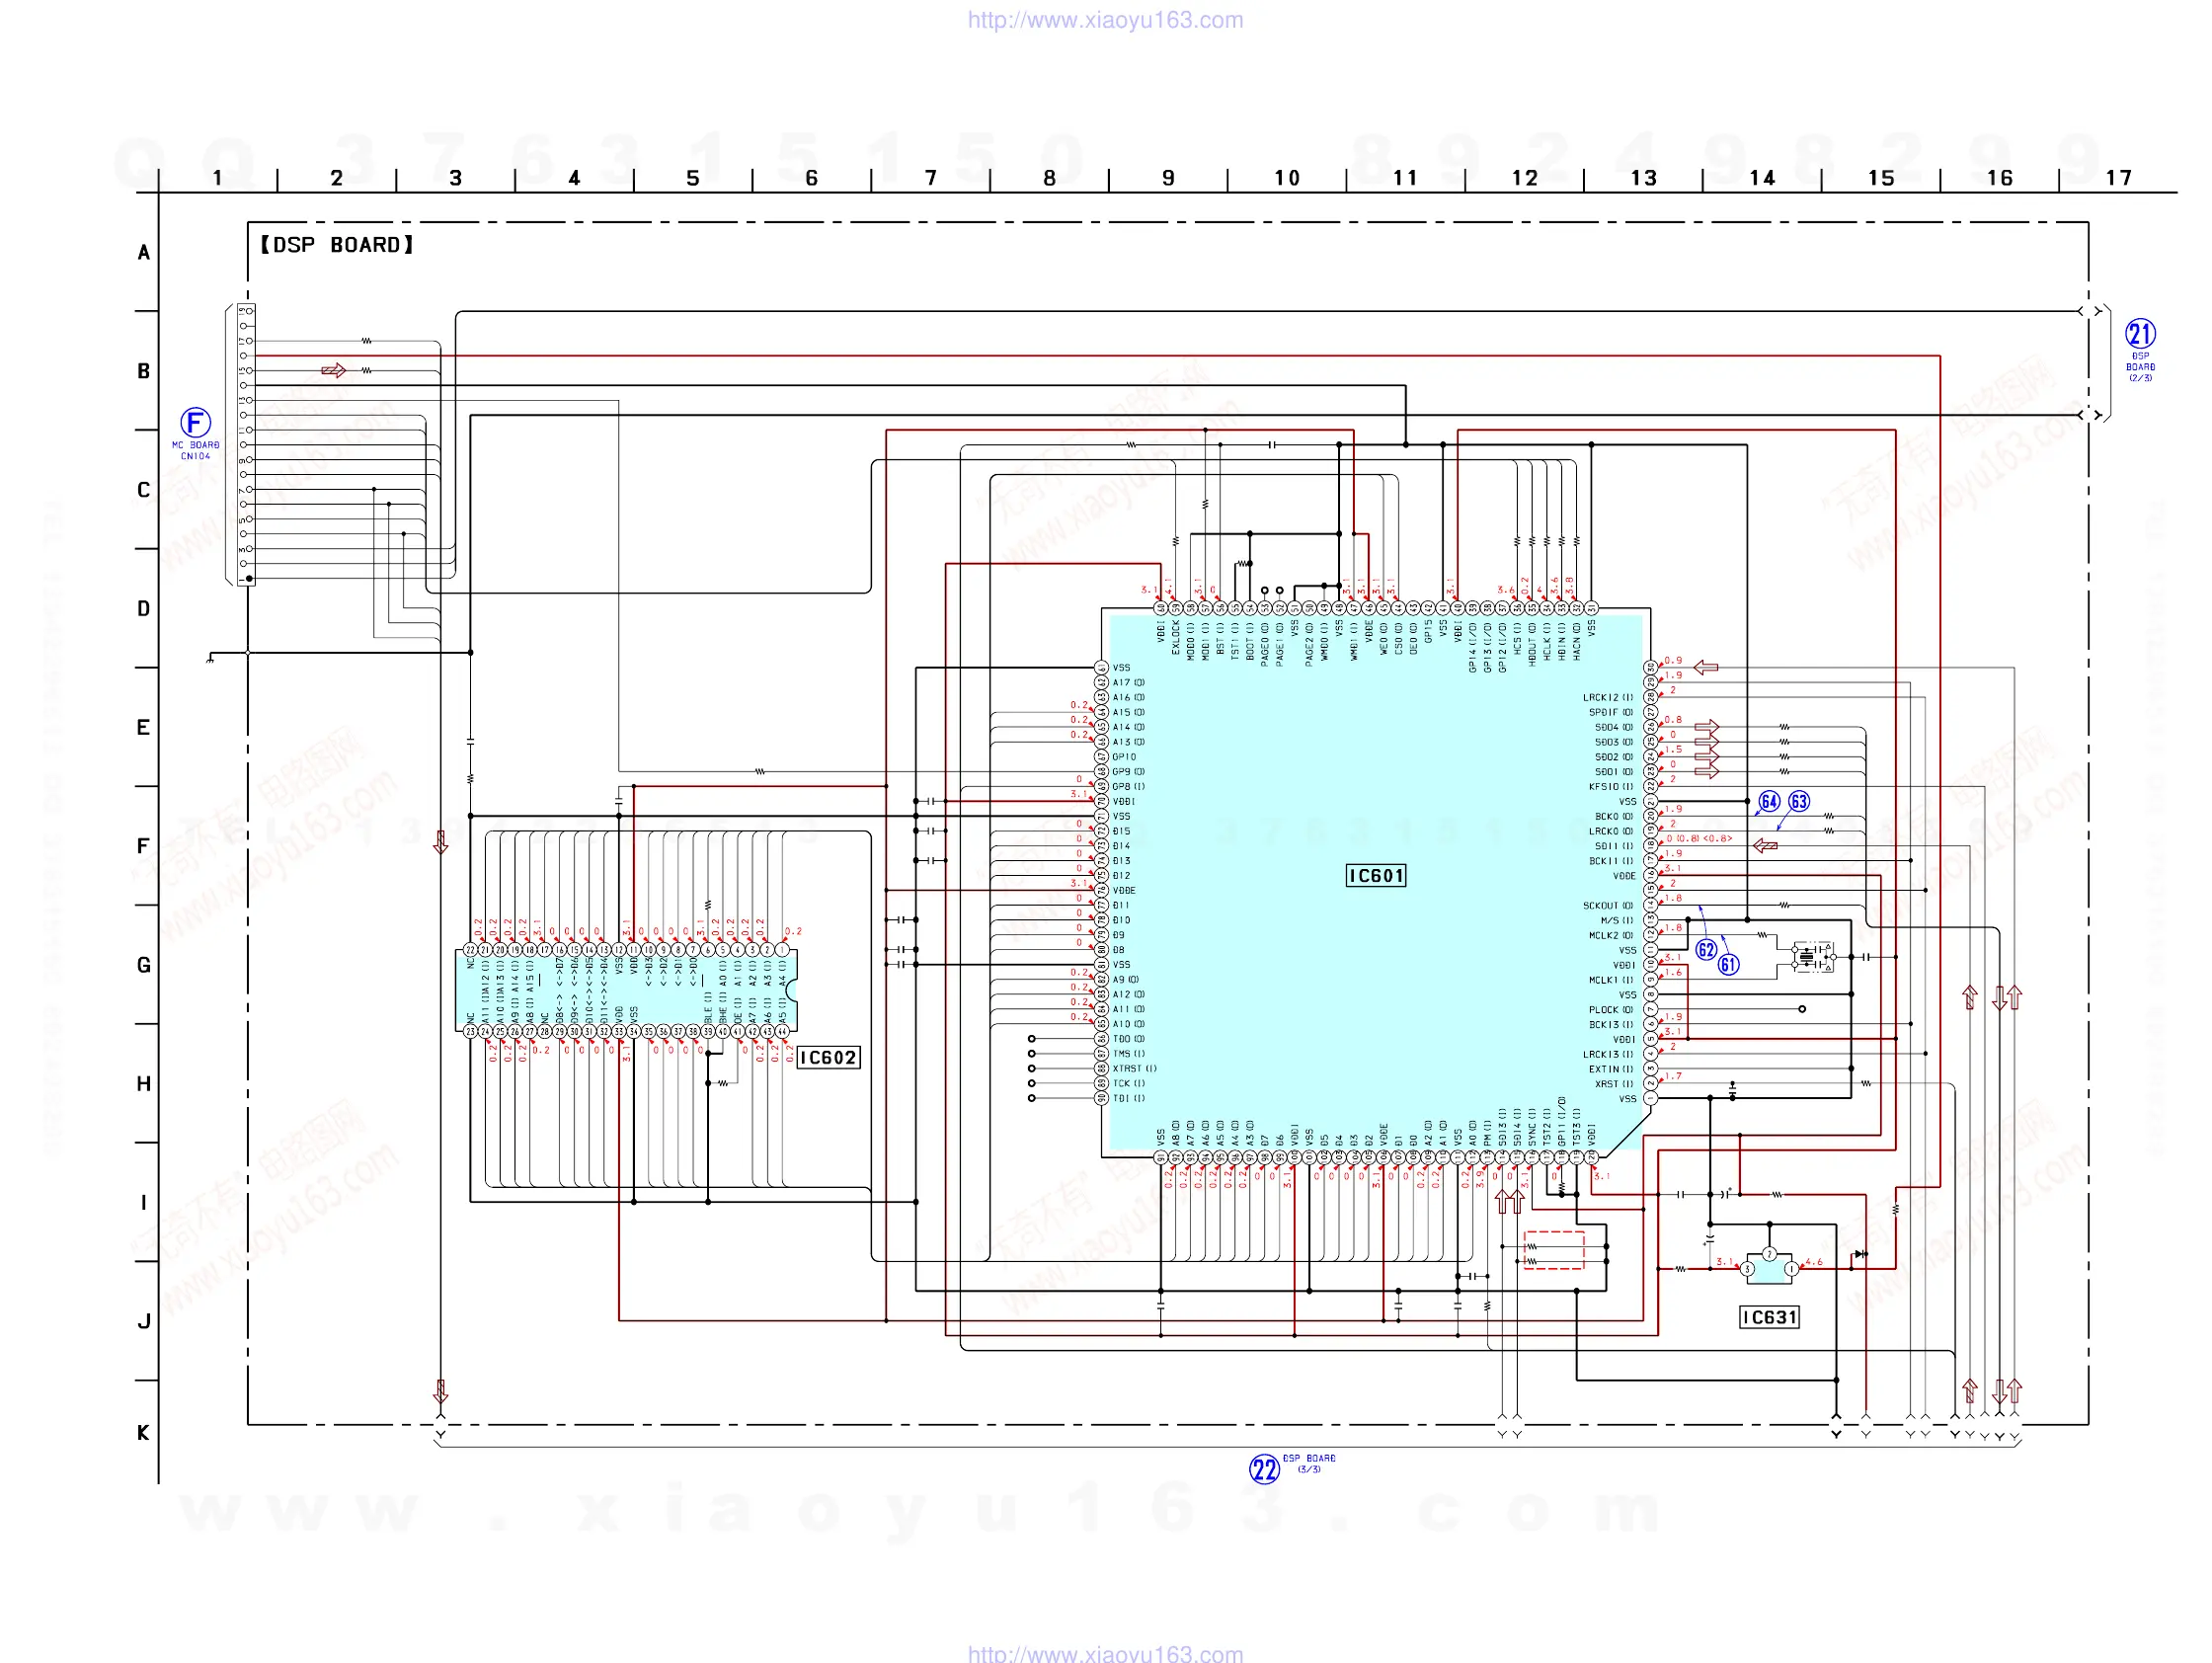The image size is (2212, 1663).
Task: Click circled number 22 DSP board reference
Action: point(1264,1469)
